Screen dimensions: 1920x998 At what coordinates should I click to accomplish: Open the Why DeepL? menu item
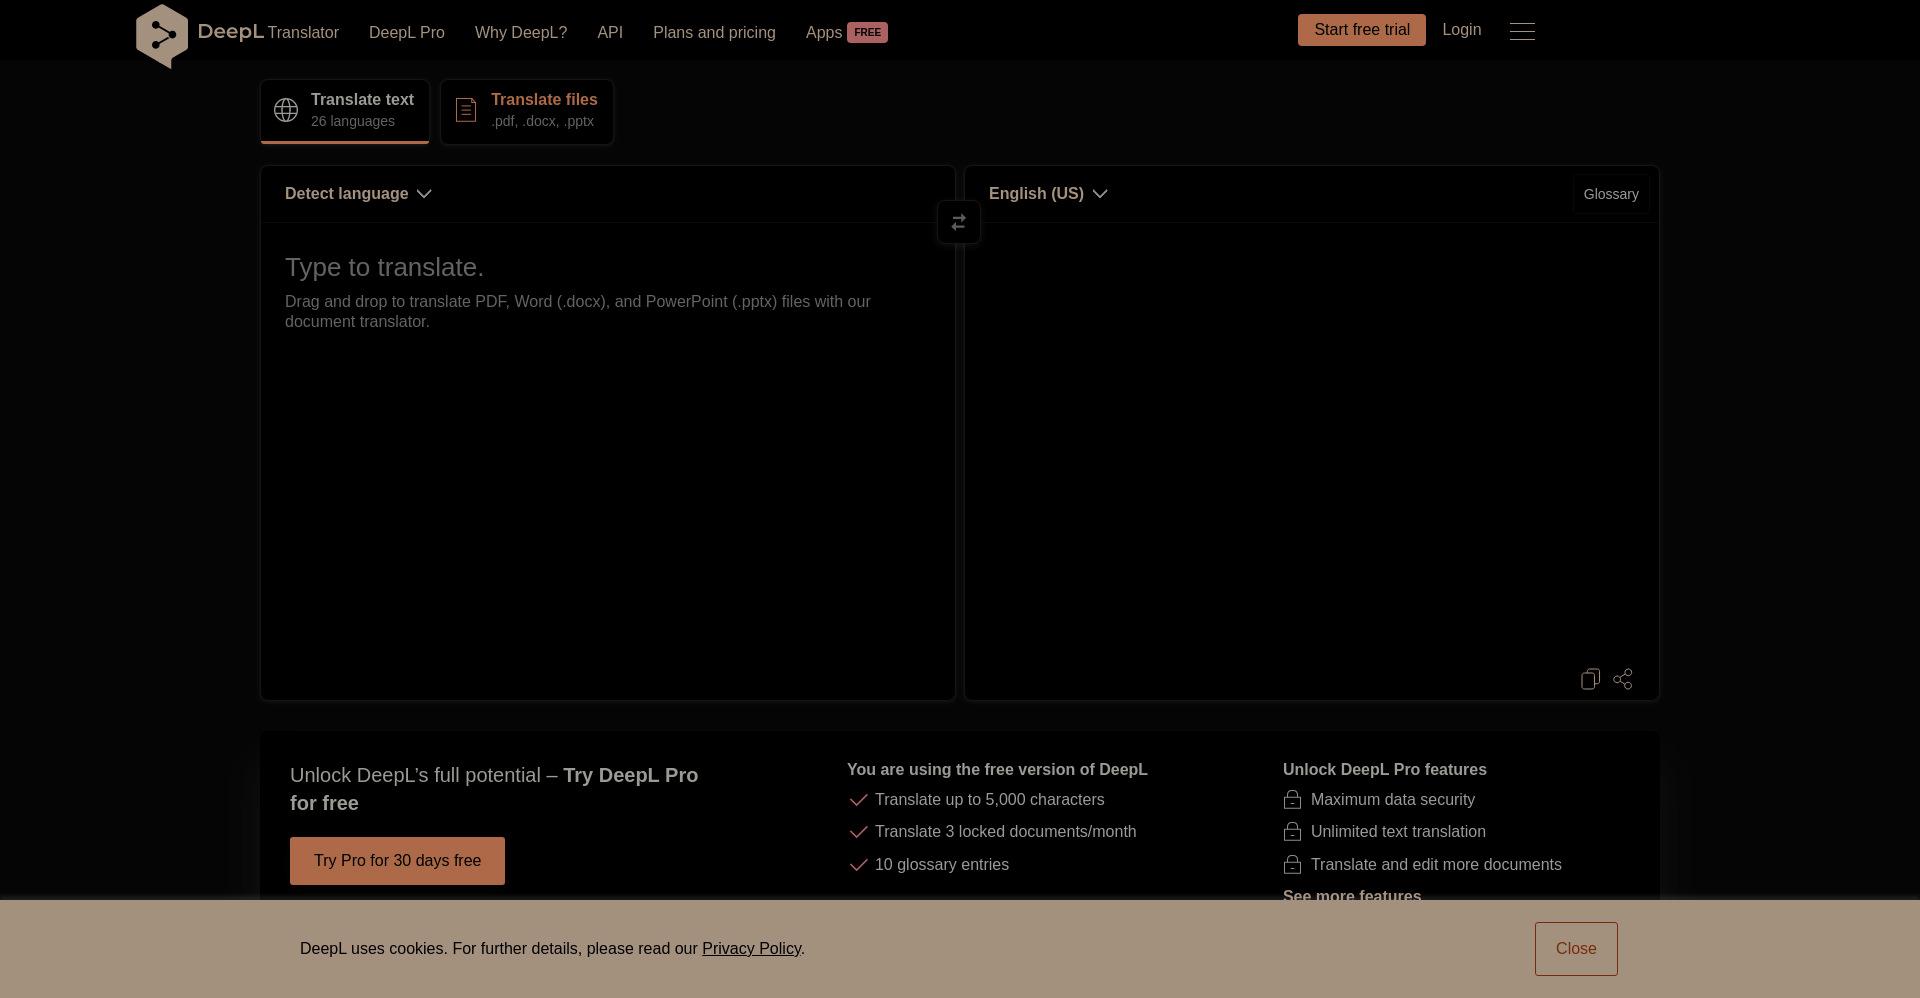[521, 33]
